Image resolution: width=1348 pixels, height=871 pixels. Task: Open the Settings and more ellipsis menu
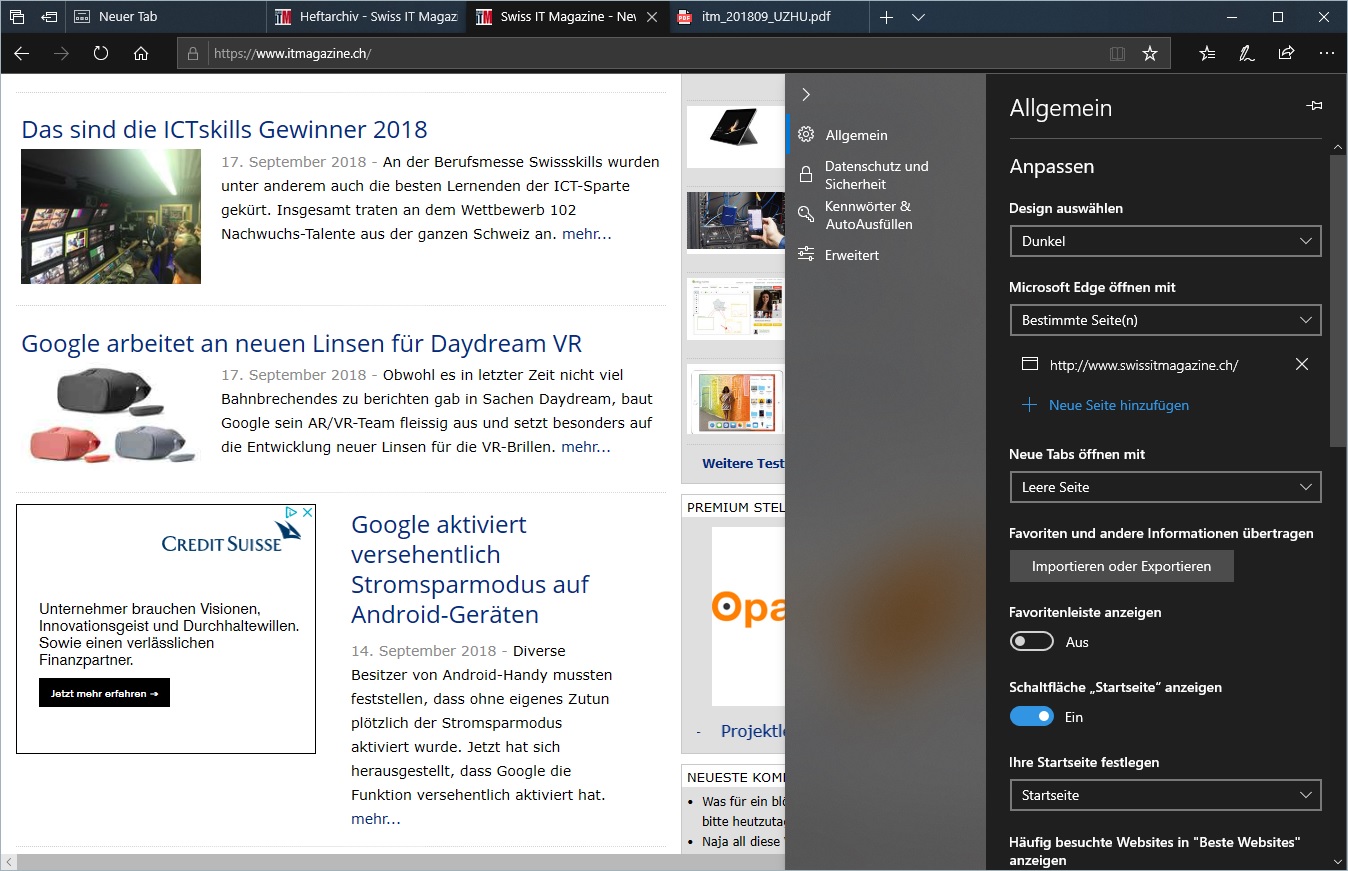click(x=1326, y=54)
